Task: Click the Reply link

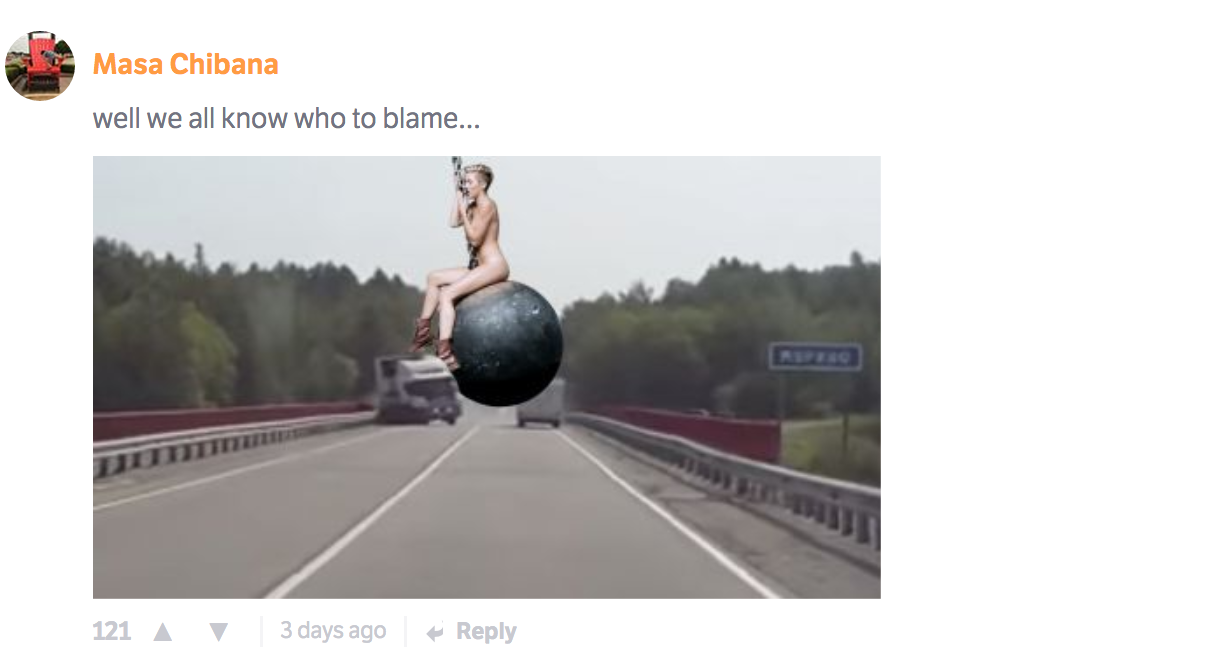Action: pyautogui.click(x=486, y=632)
